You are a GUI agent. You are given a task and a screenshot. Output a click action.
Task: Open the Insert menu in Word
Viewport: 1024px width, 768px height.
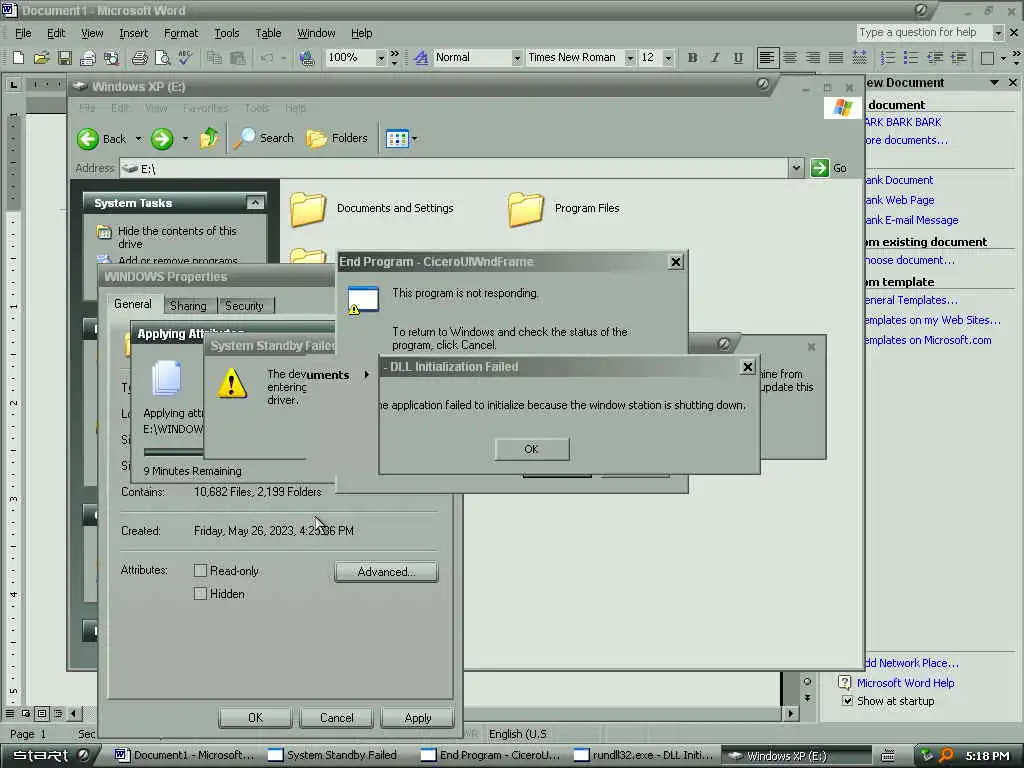(133, 33)
